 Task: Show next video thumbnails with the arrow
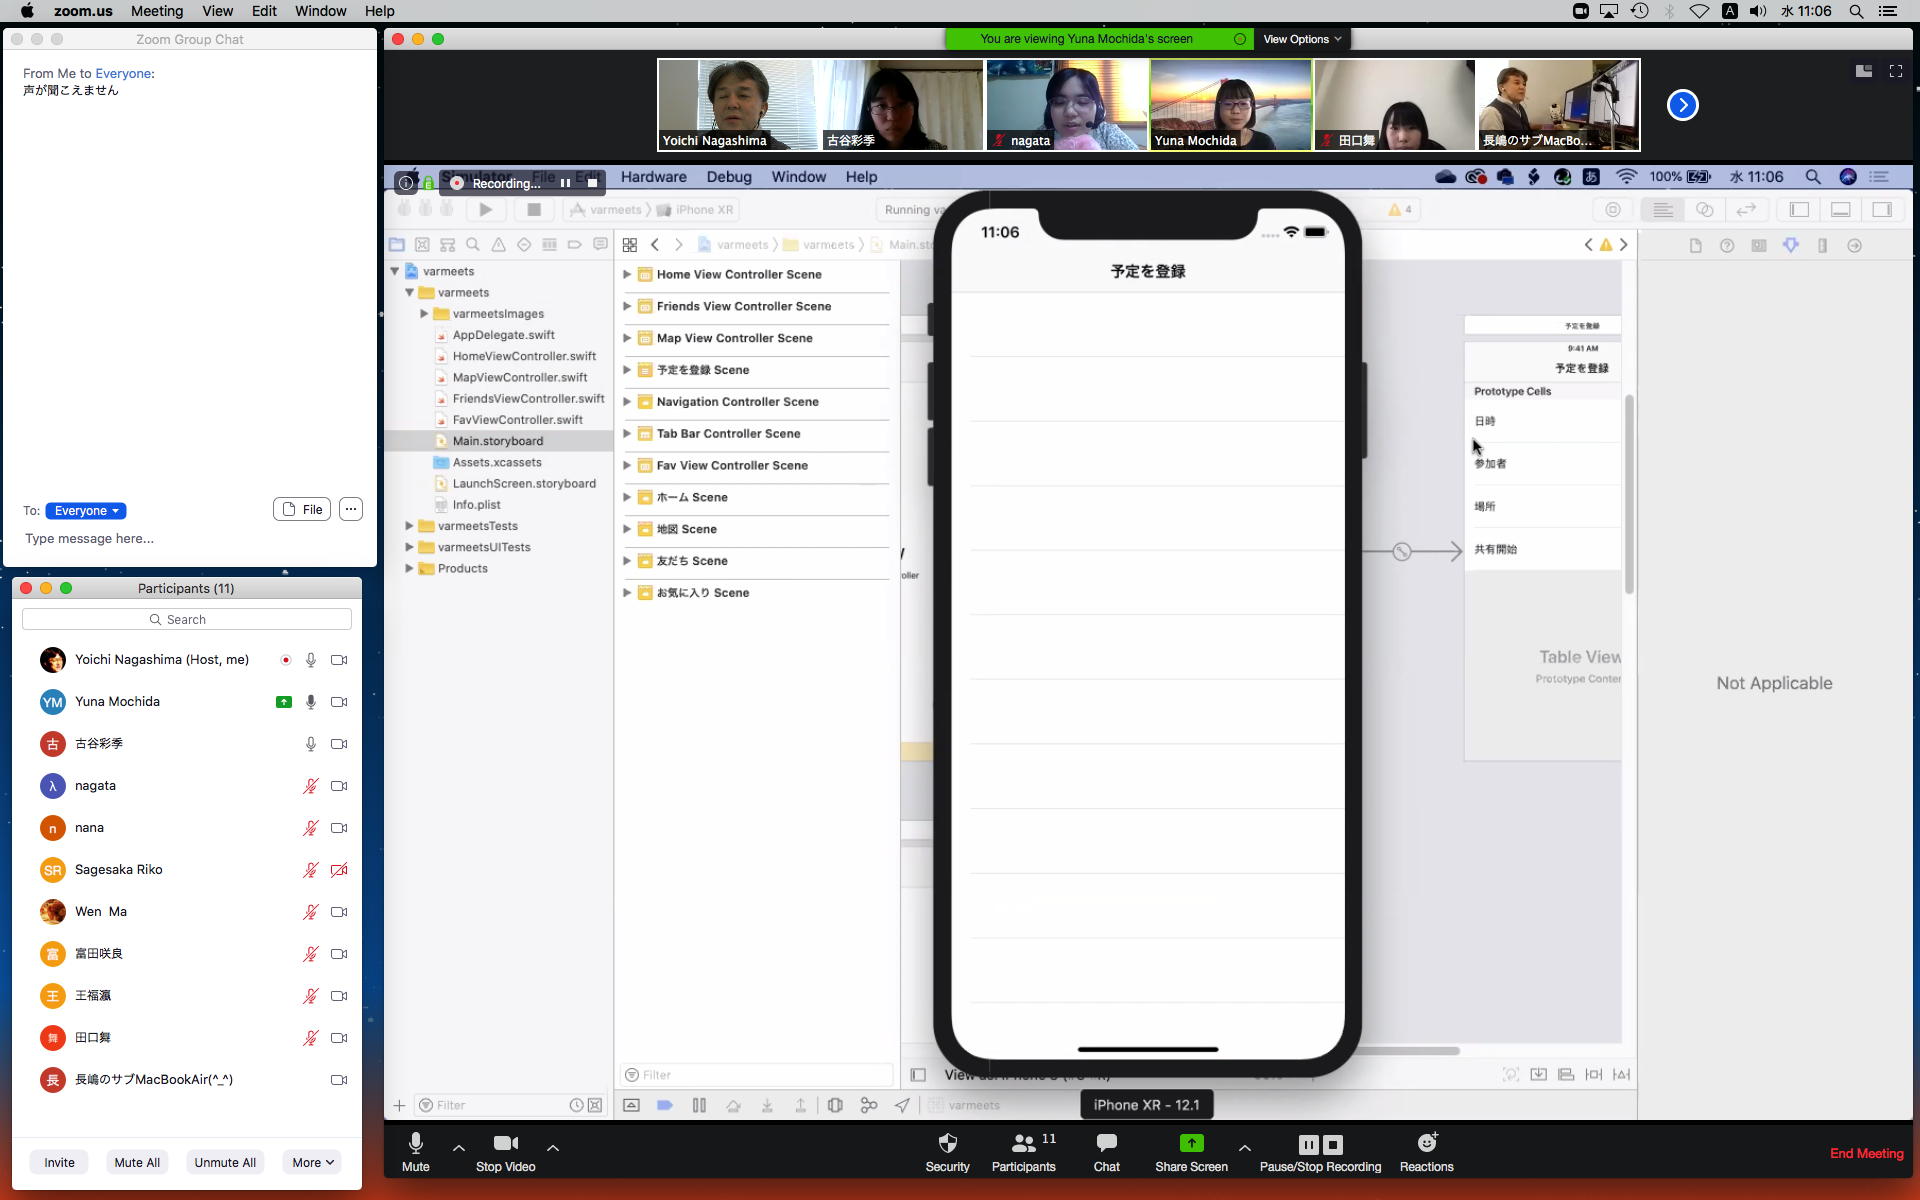[1682, 105]
